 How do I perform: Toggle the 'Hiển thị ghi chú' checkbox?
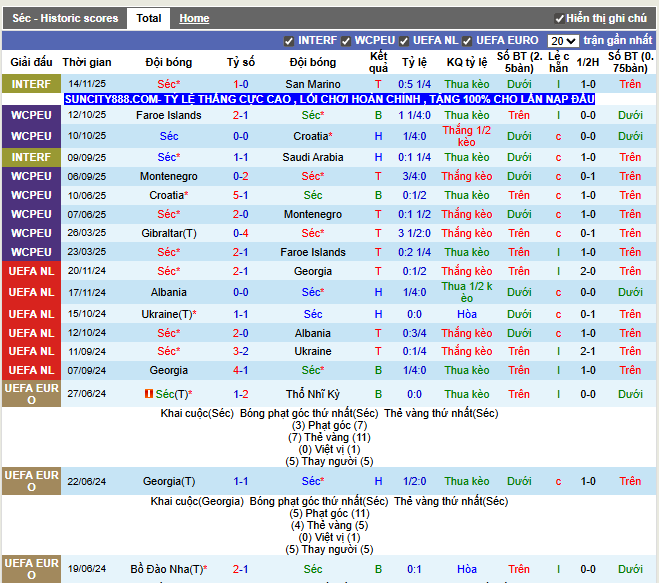point(559,18)
